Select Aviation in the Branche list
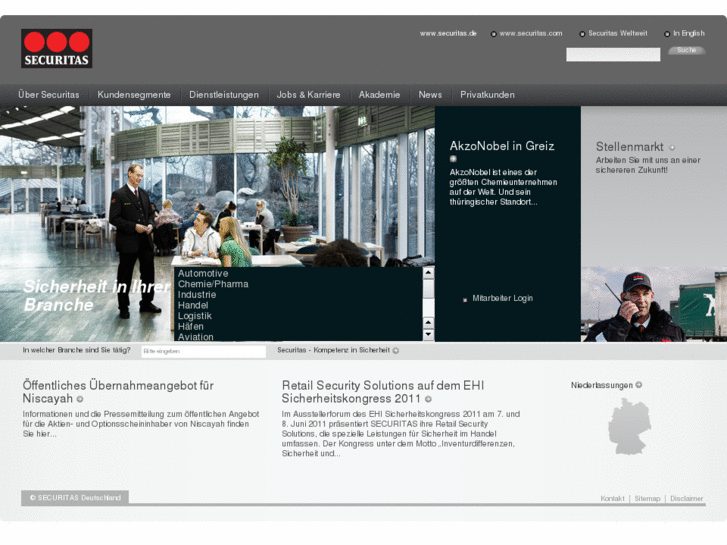 click(x=196, y=337)
